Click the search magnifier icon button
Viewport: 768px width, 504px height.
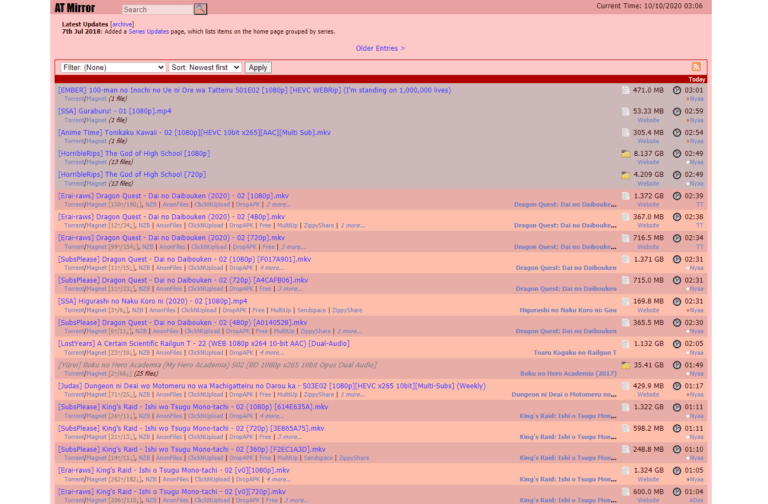click(x=201, y=9)
